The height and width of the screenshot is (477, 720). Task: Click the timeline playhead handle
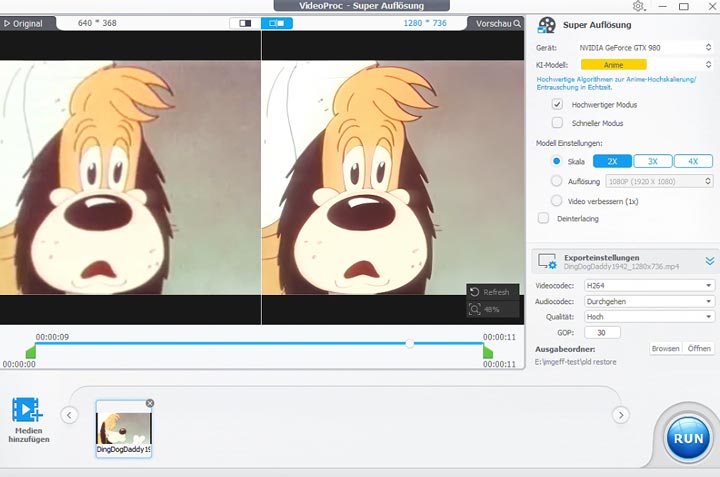click(x=410, y=343)
